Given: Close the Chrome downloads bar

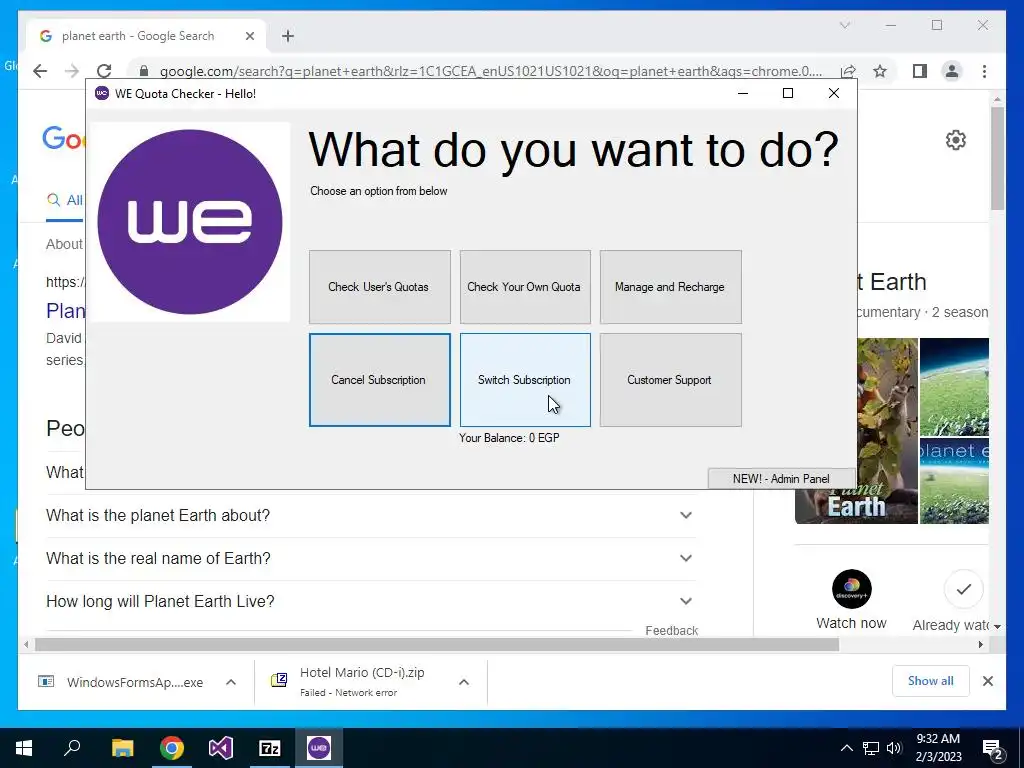Looking at the screenshot, I should 988,681.
